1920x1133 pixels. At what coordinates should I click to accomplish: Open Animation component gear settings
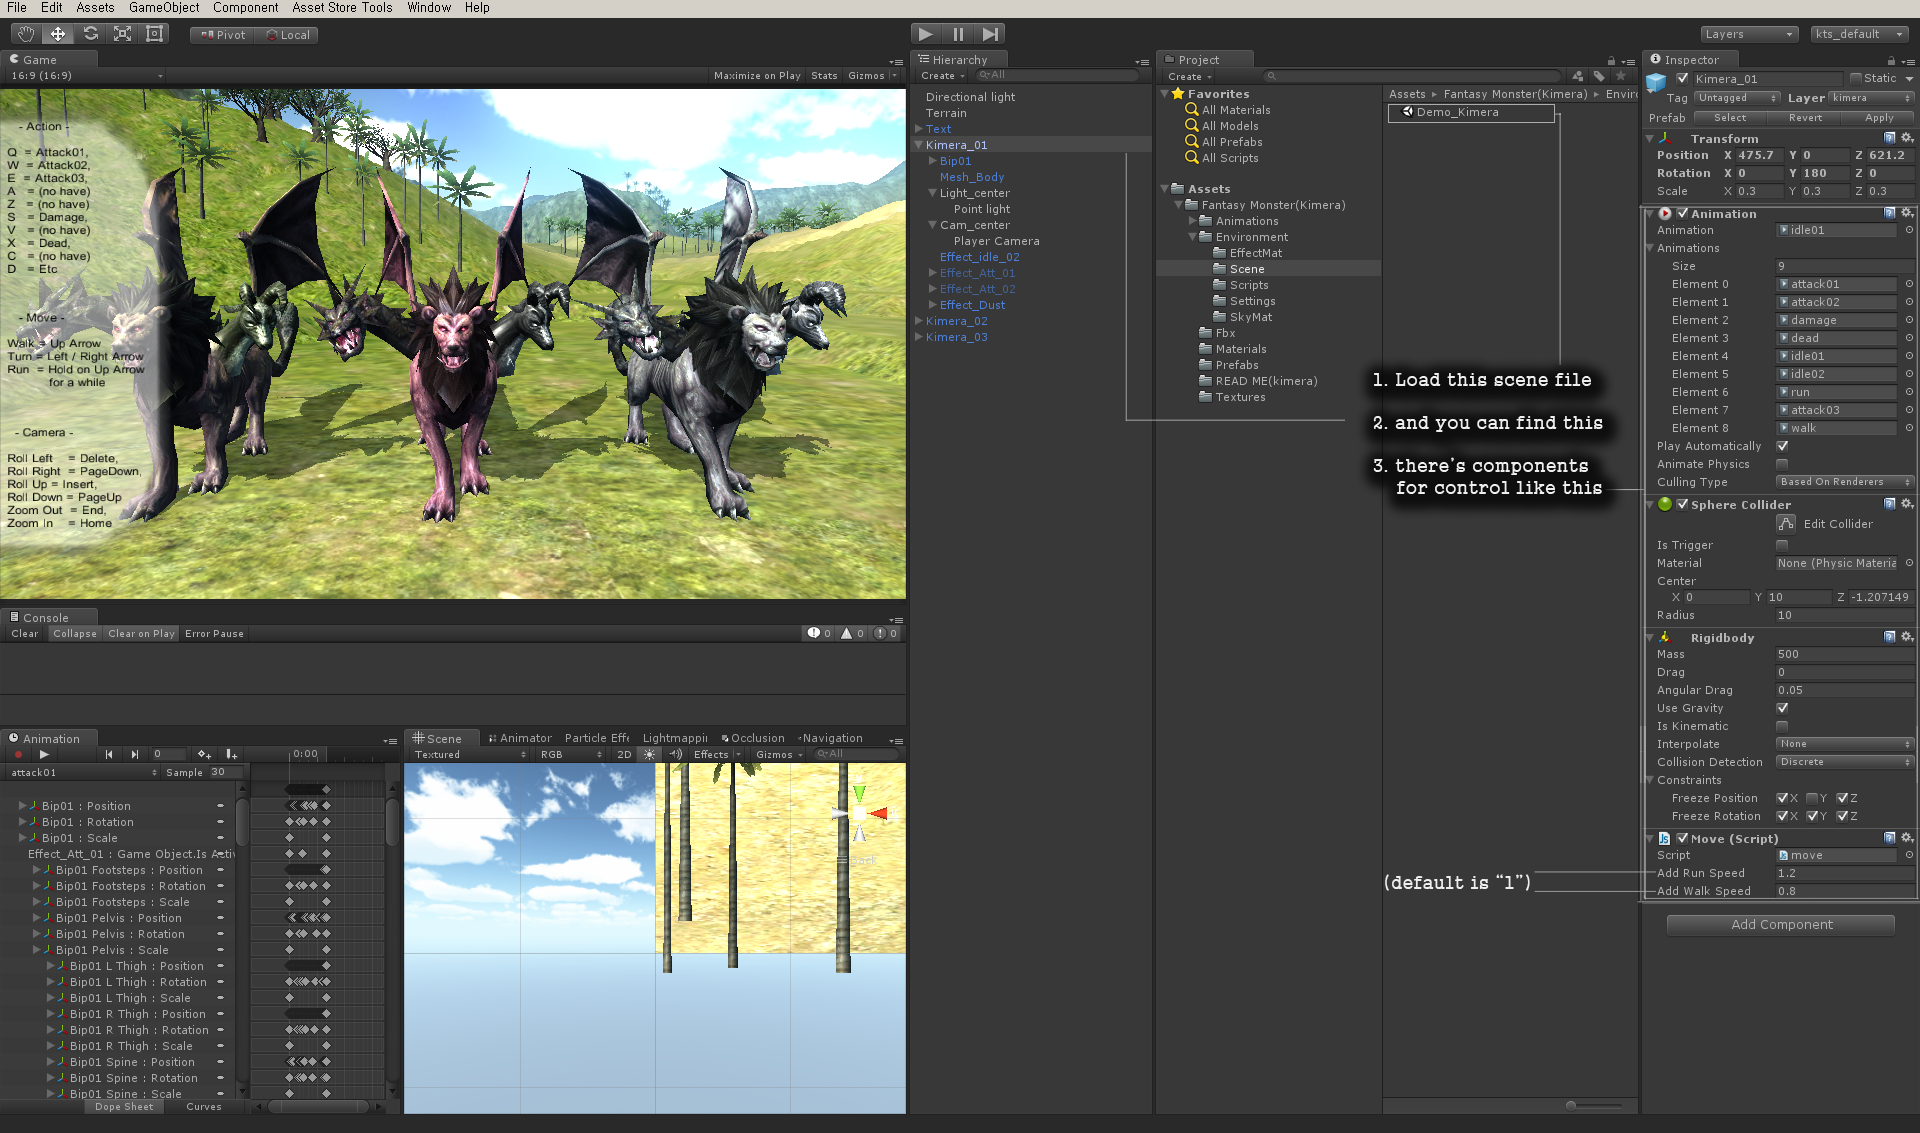pos(1907,213)
